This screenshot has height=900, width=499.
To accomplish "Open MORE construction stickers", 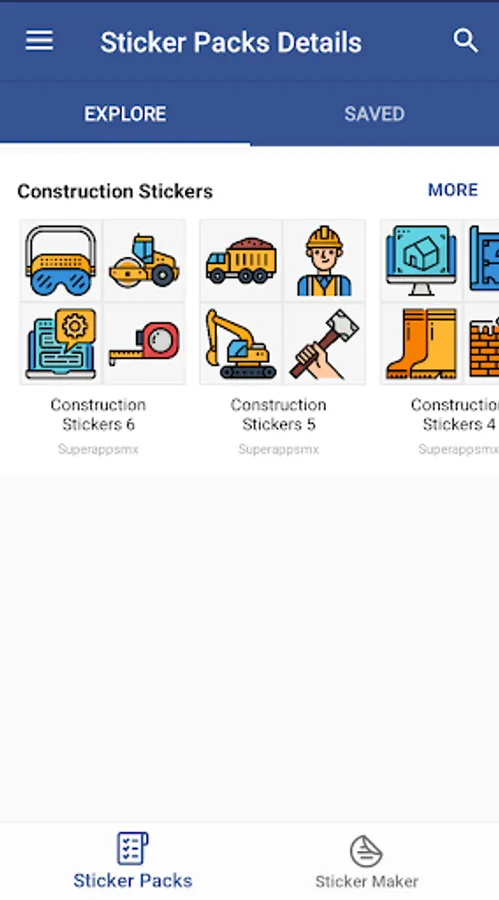I will click(453, 190).
